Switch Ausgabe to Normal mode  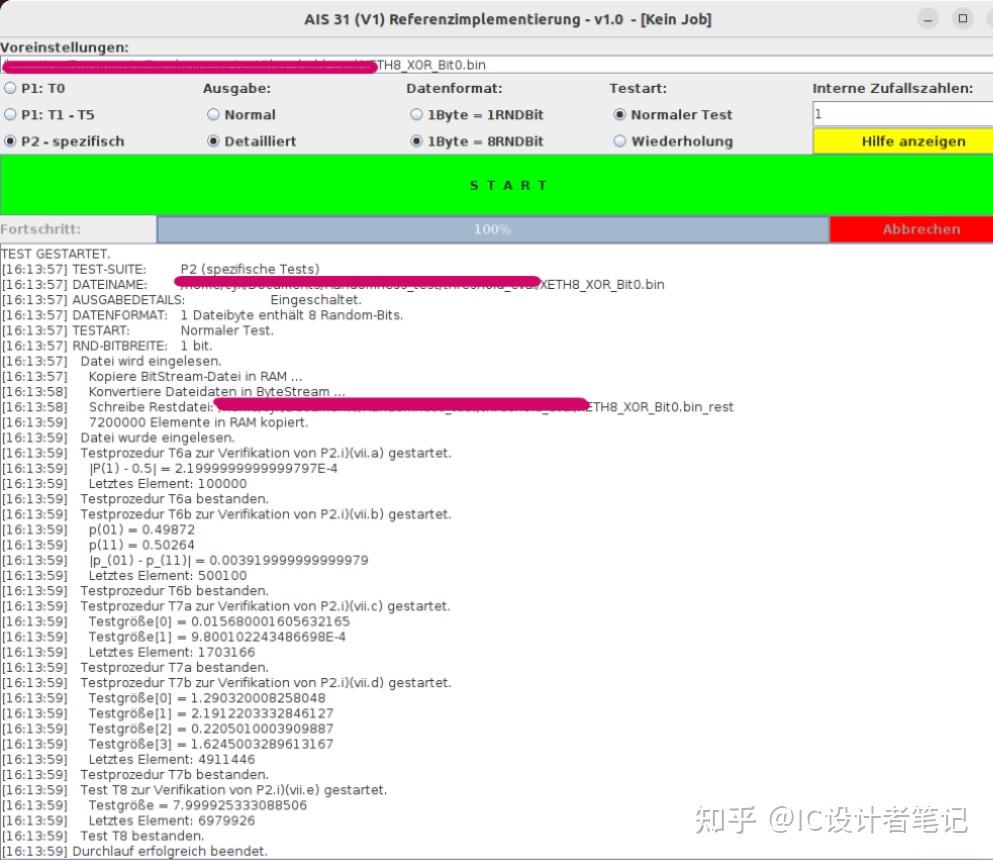[213, 114]
